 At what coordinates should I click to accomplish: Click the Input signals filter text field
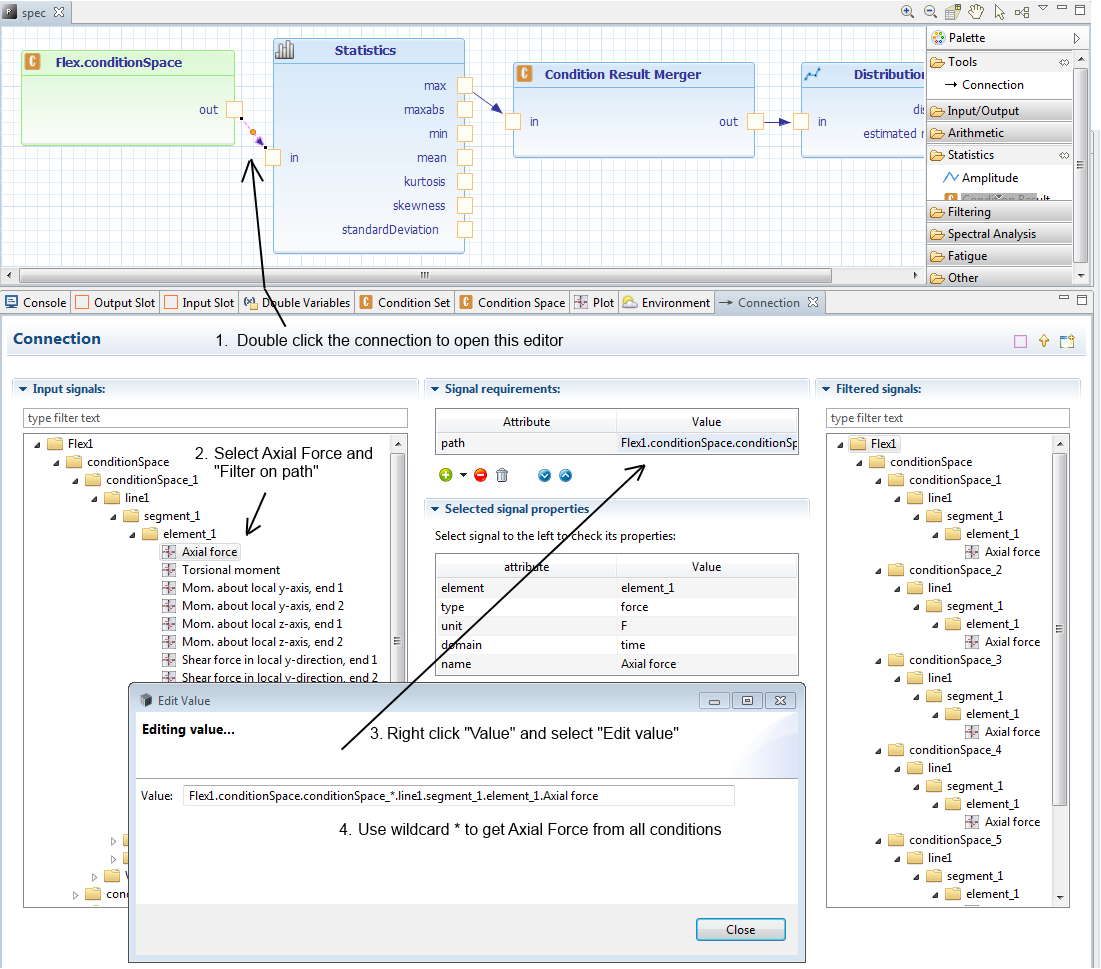(x=215, y=418)
